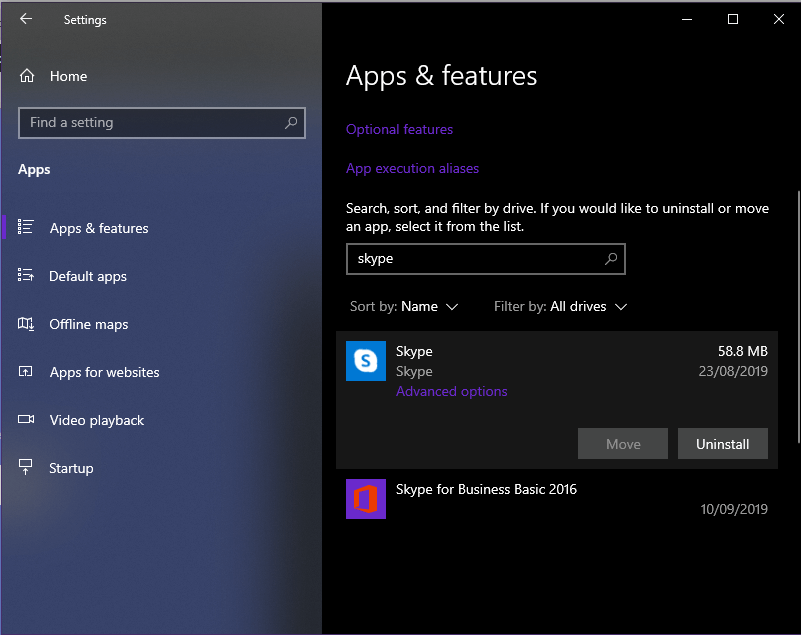The height and width of the screenshot is (635, 801).
Task: Click the 10/09/2019 install date
Action: [734, 509]
